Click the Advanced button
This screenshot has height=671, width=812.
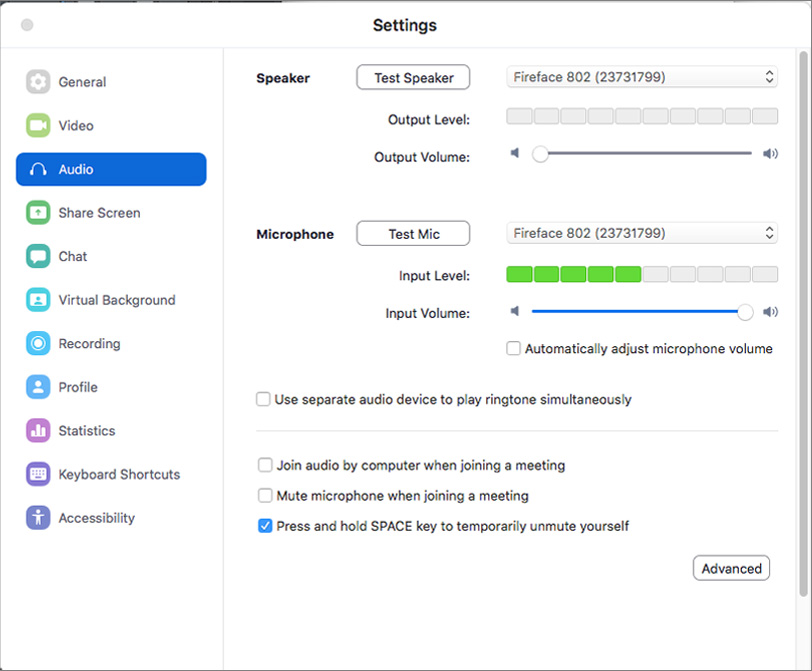point(731,568)
